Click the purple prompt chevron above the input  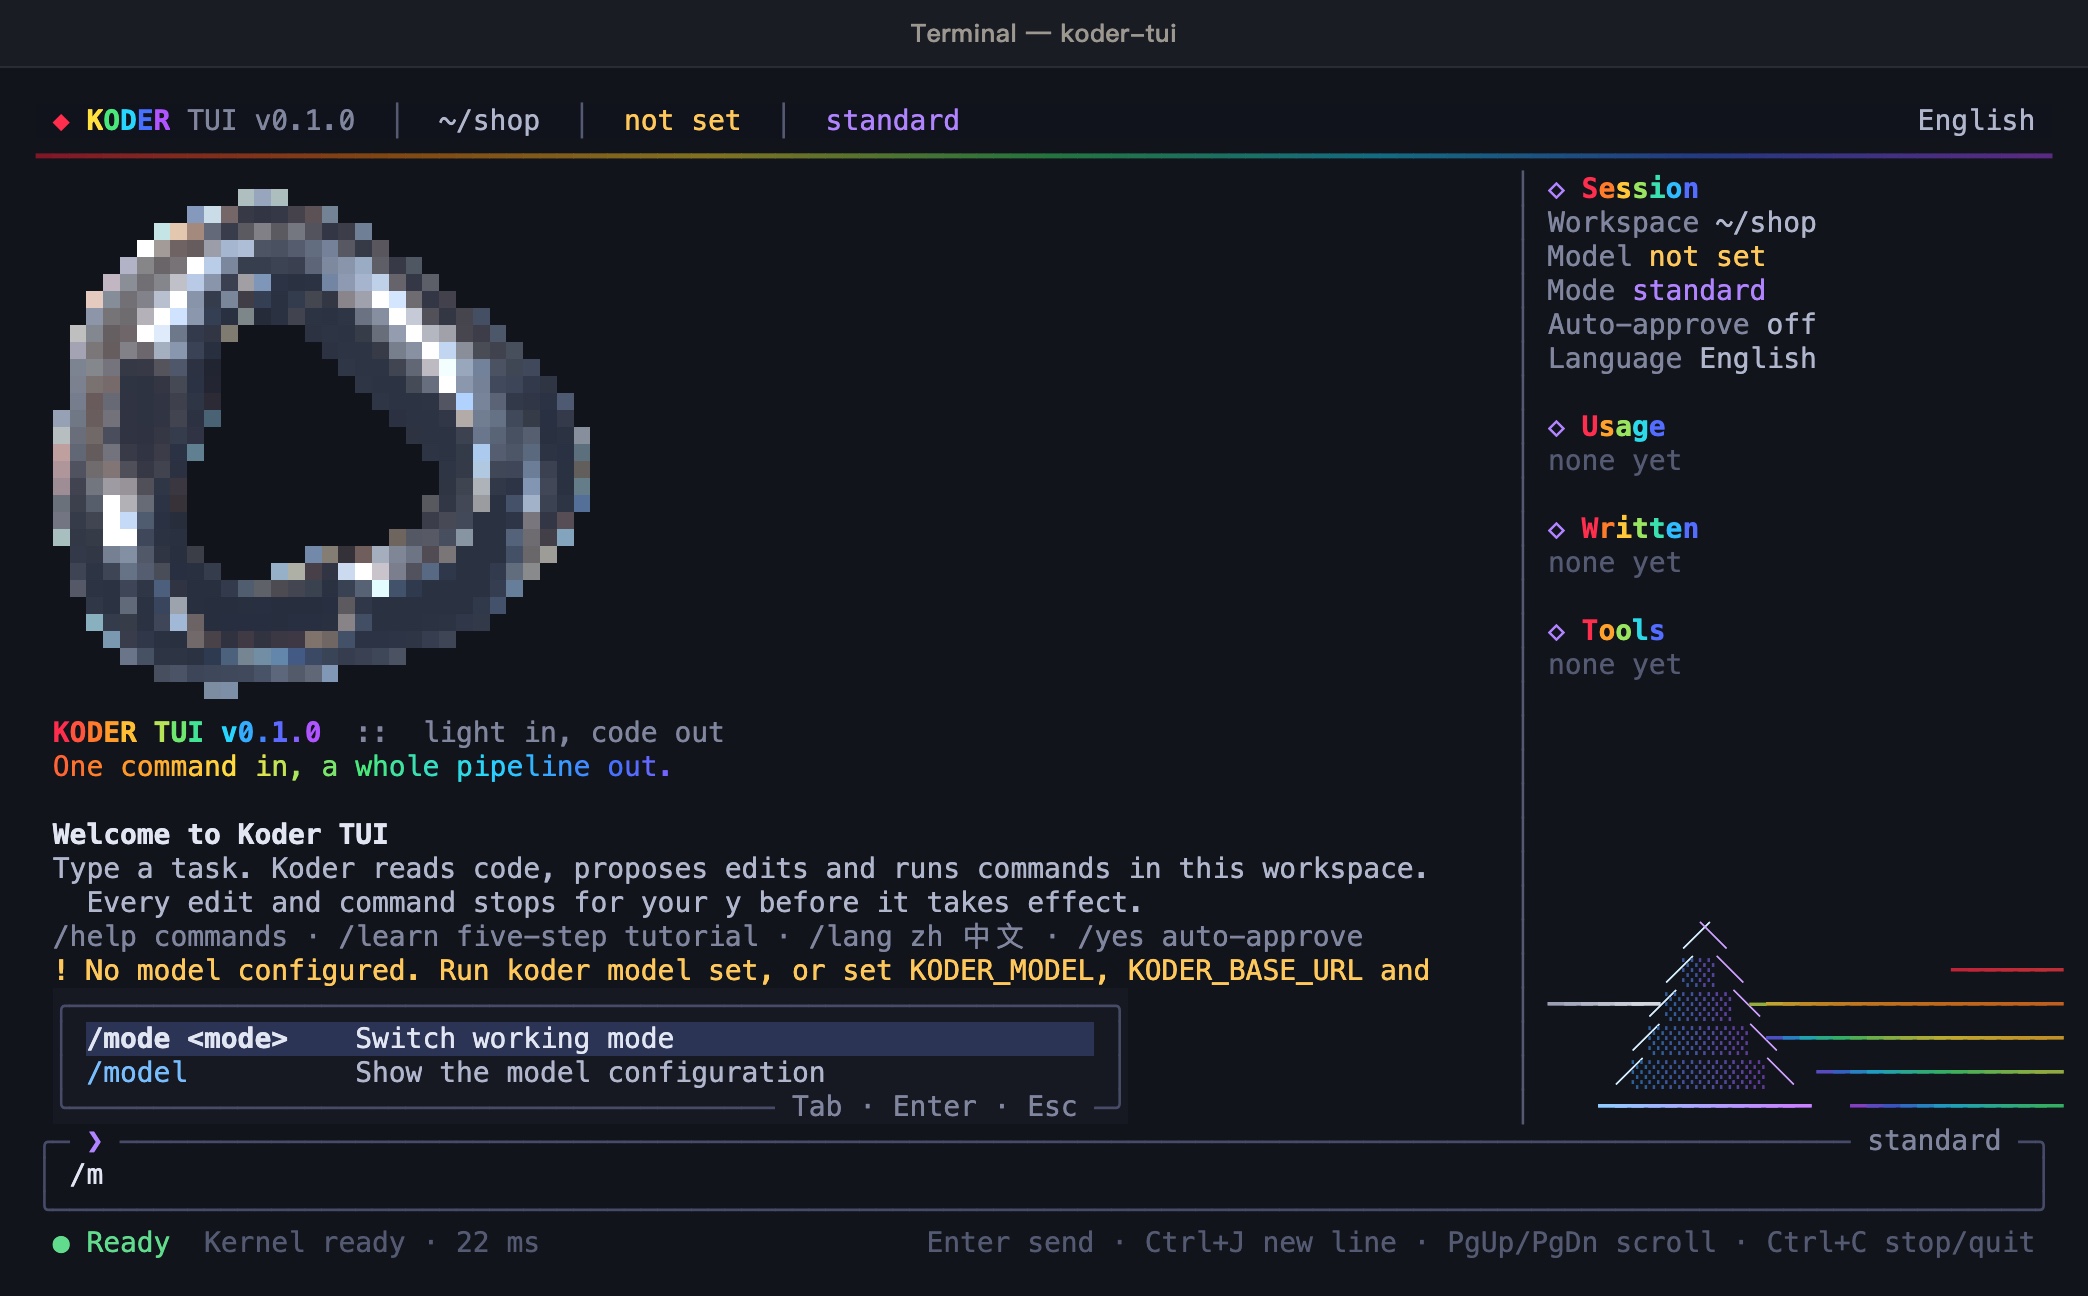tap(95, 1141)
